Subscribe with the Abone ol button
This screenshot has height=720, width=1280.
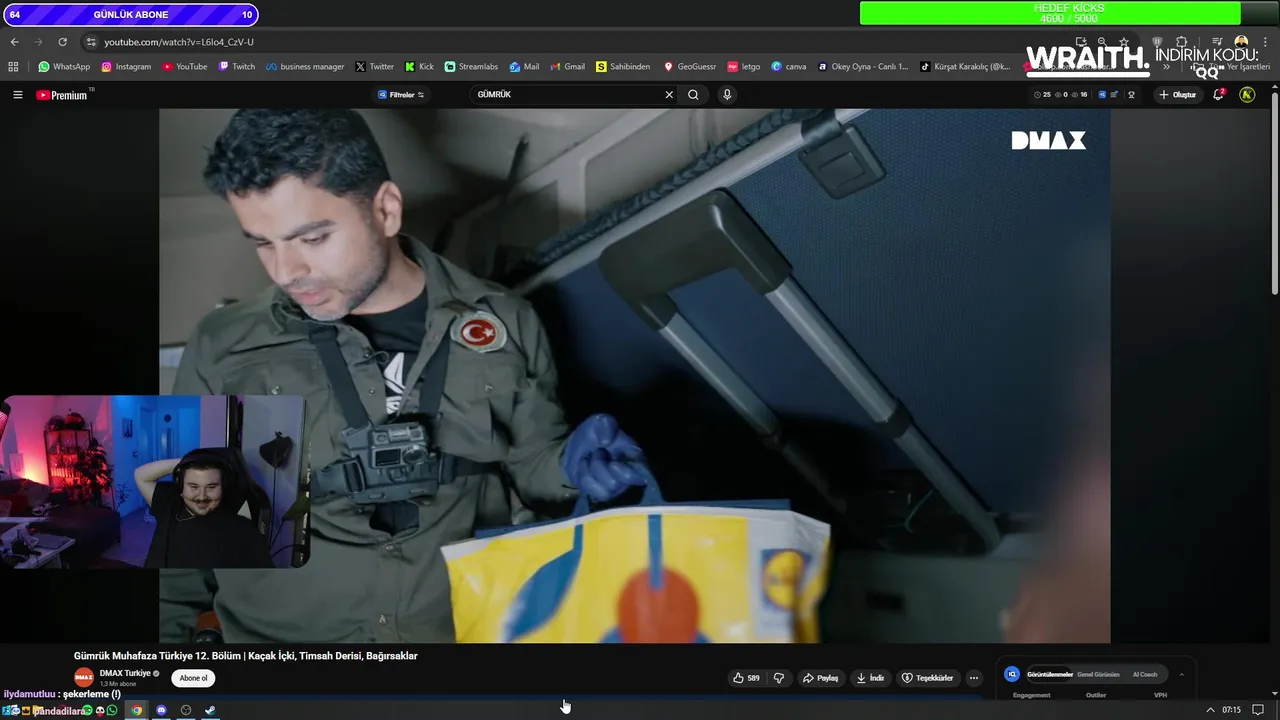193,678
